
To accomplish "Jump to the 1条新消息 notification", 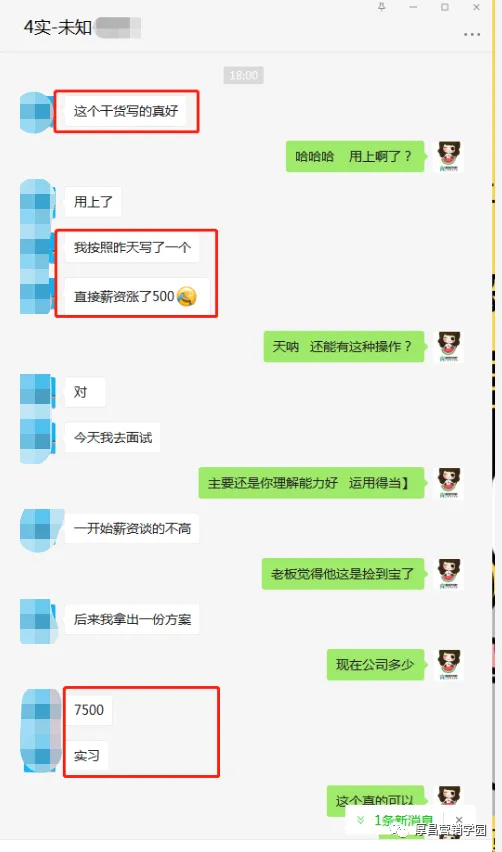I will coord(404,820).
